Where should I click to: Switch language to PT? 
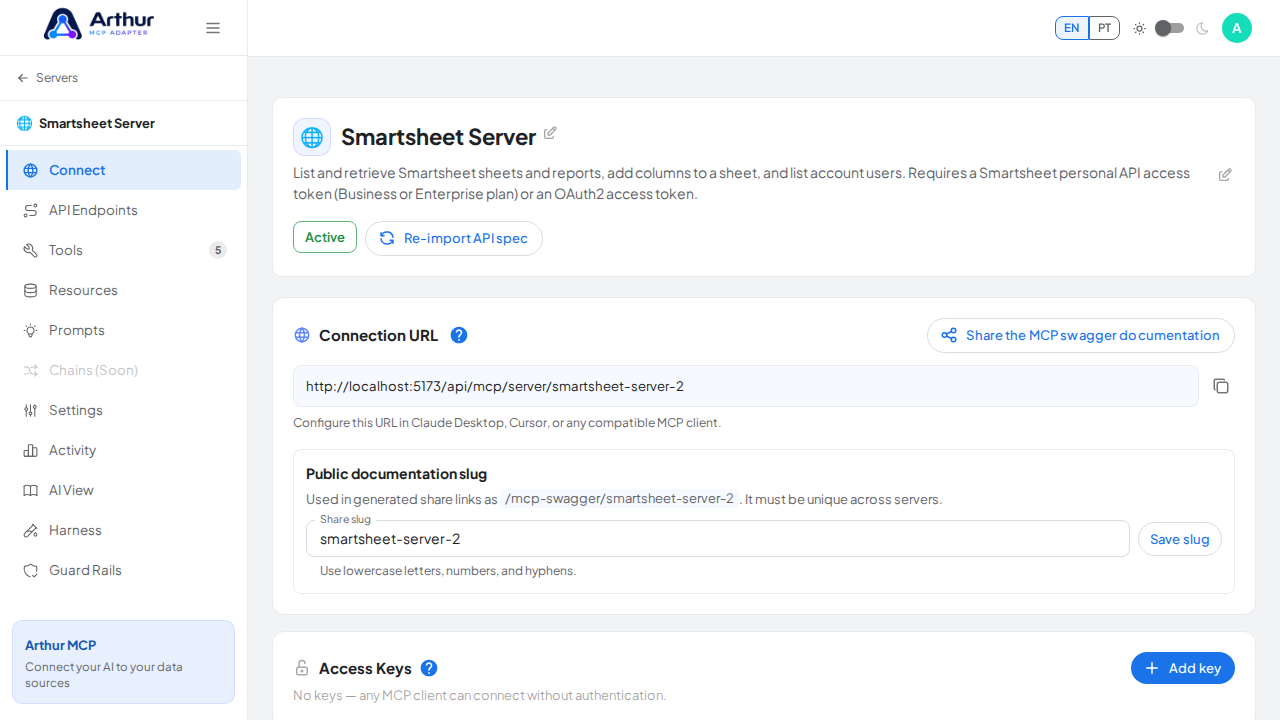(x=1104, y=28)
